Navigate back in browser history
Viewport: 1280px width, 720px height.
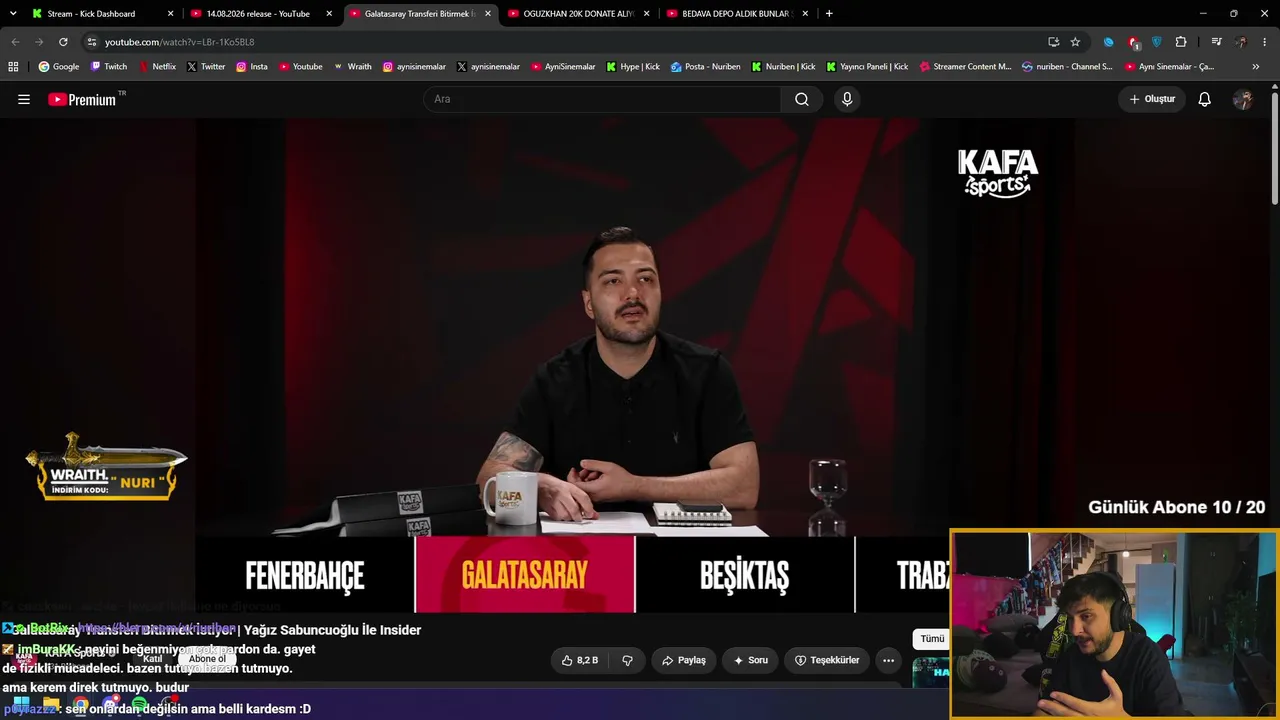coord(15,42)
